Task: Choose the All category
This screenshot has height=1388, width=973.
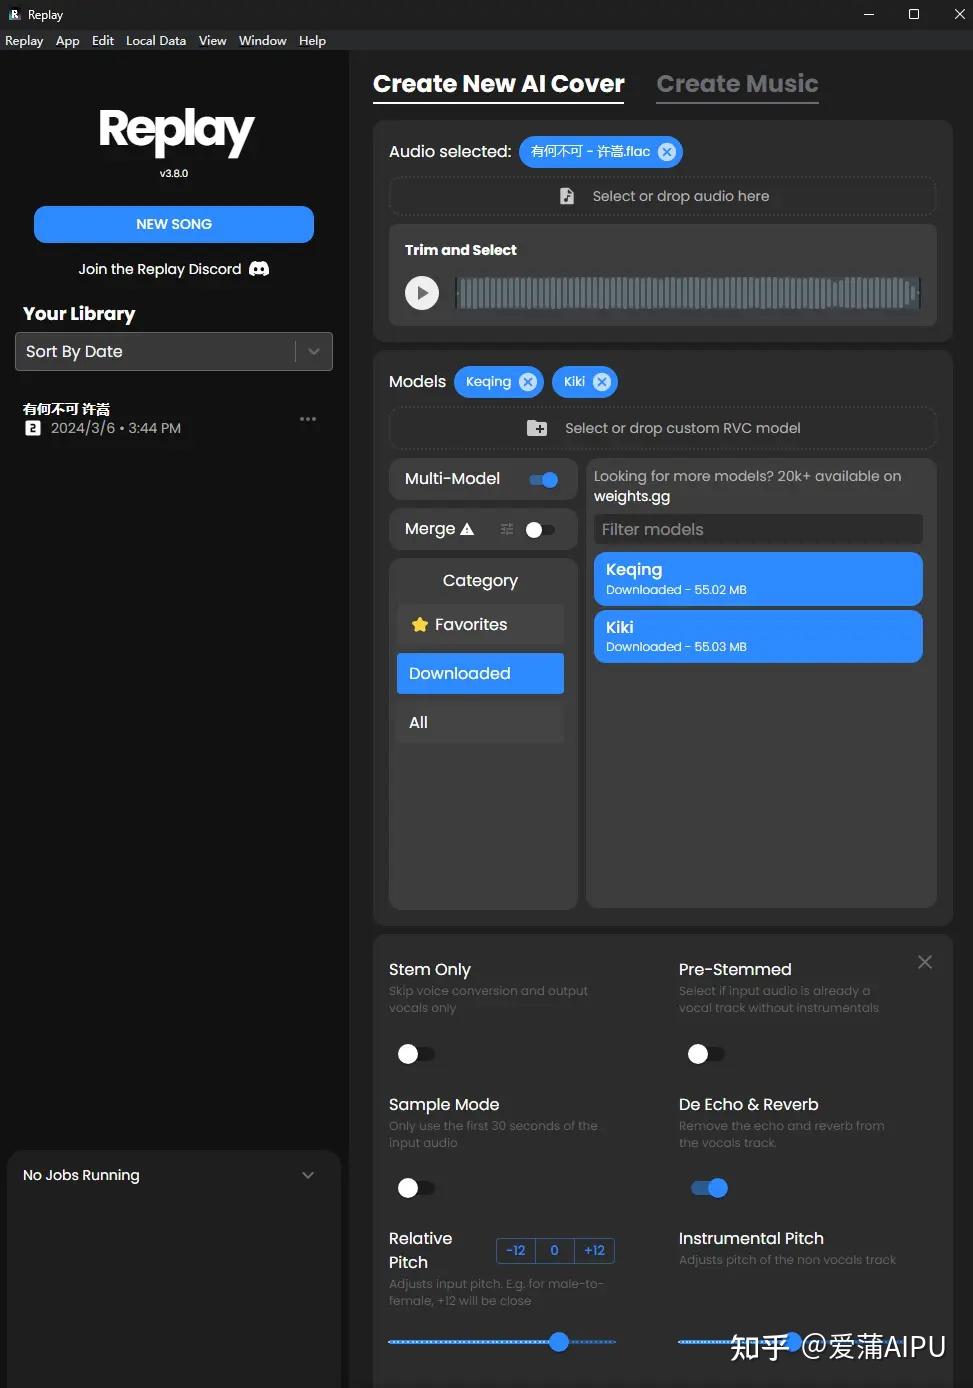Action: tap(480, 723)
